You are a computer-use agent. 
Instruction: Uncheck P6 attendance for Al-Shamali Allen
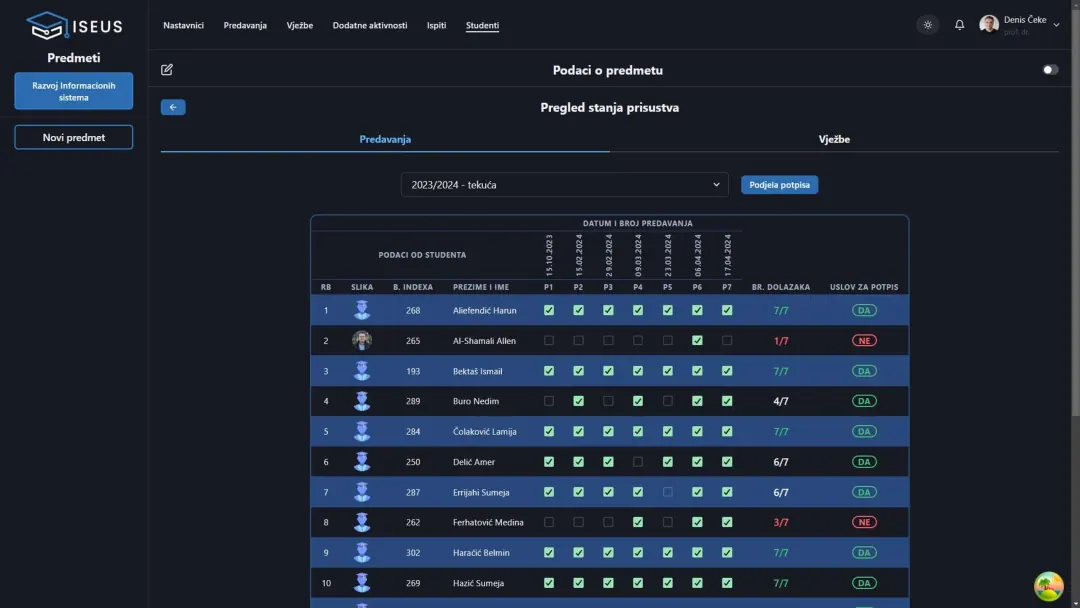click(x=697, y=340)
